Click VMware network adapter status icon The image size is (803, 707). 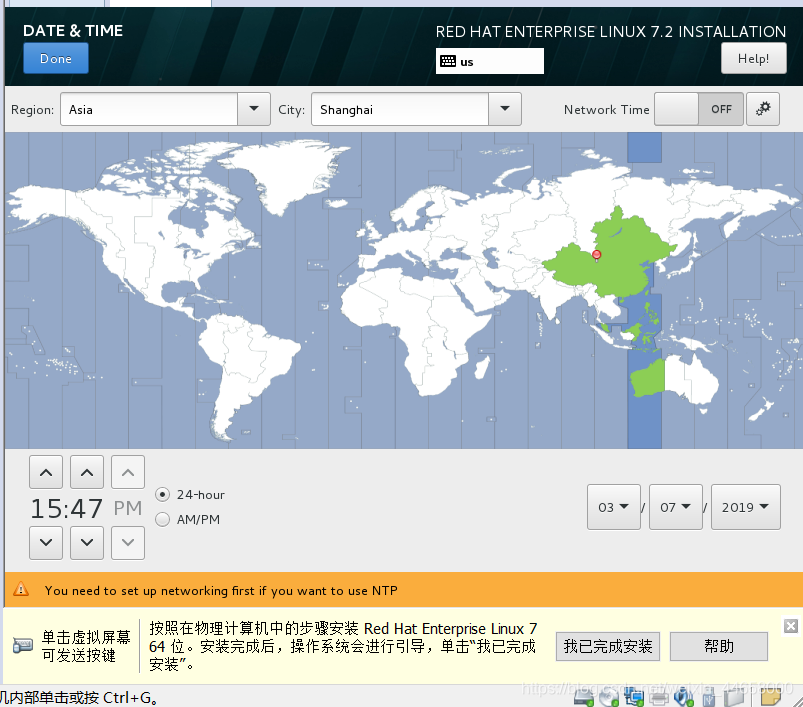634,697
